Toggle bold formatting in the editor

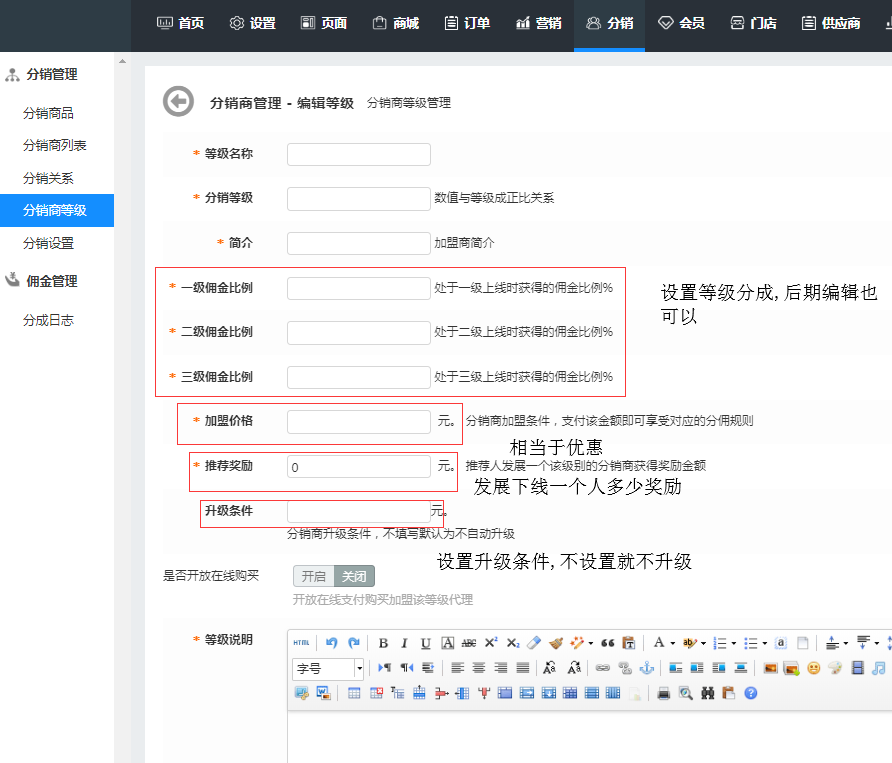383,643
